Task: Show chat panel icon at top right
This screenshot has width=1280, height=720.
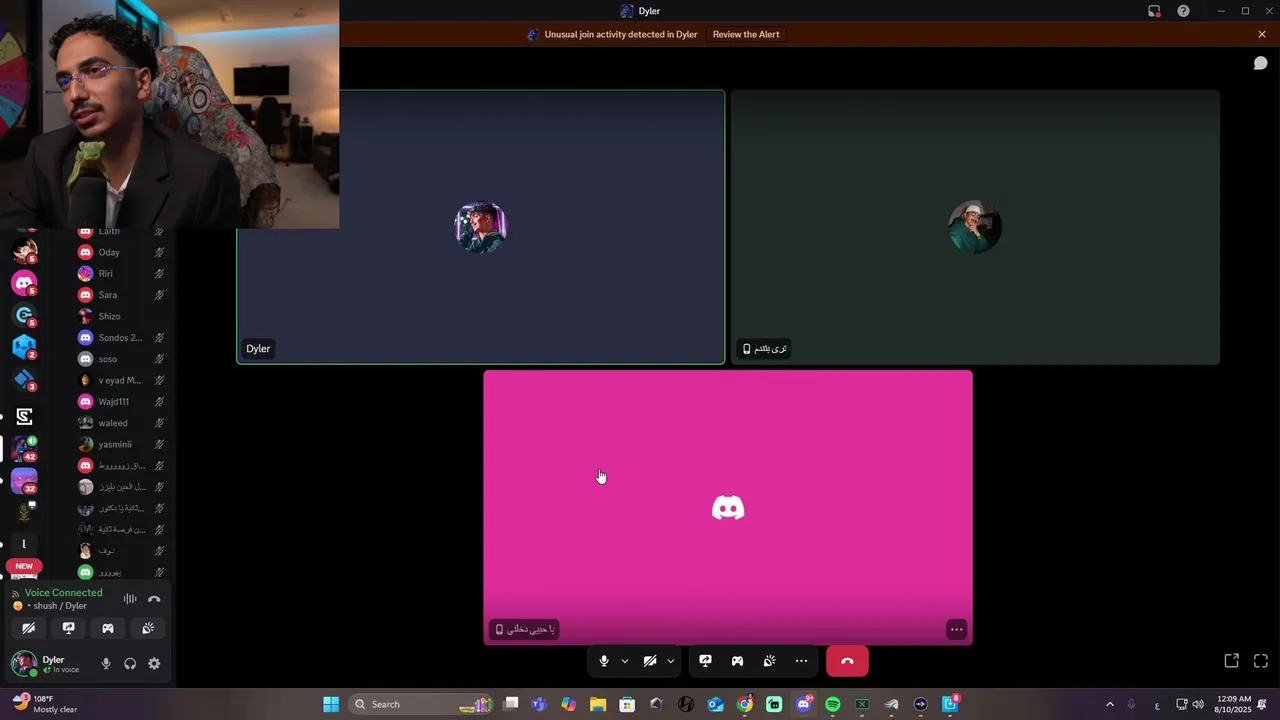Action: pyautogui.click(x=1261, y=63)
